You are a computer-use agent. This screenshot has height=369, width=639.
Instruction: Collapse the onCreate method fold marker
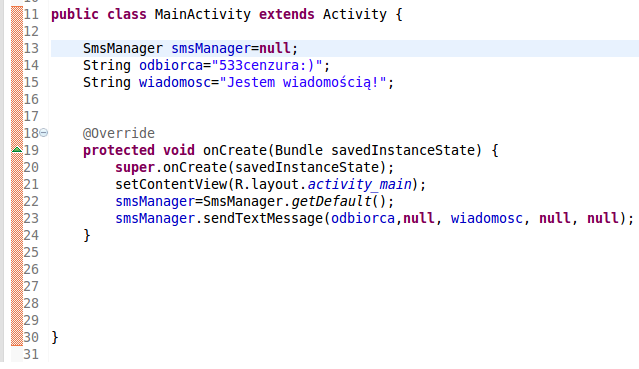tap(44, 133)
